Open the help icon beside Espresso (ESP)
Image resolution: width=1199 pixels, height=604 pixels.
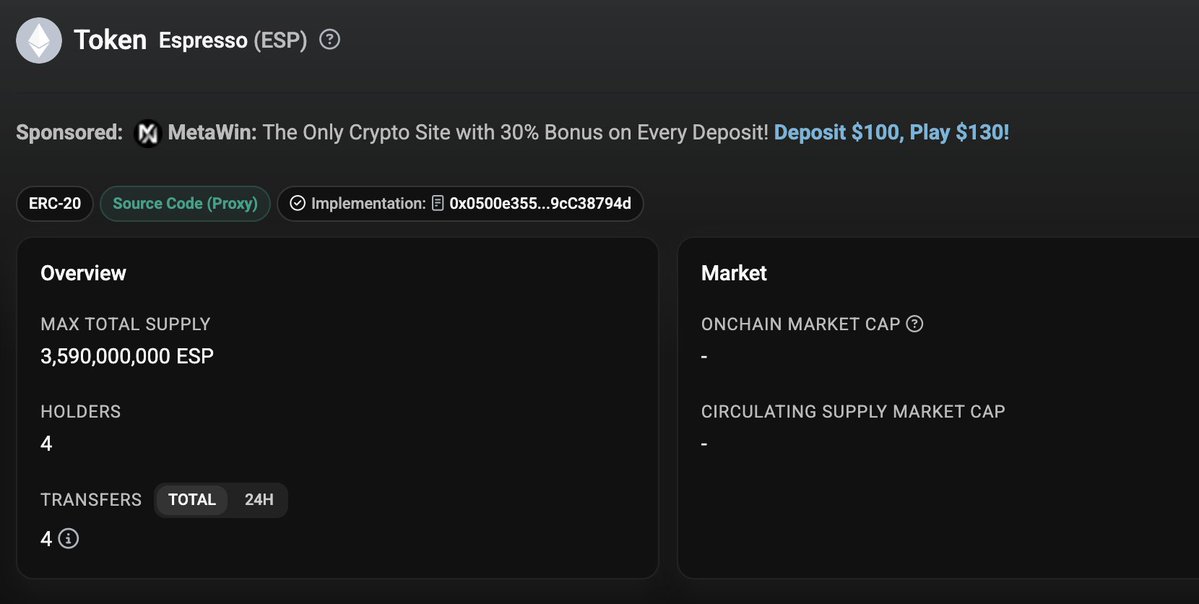coord(329,40)
